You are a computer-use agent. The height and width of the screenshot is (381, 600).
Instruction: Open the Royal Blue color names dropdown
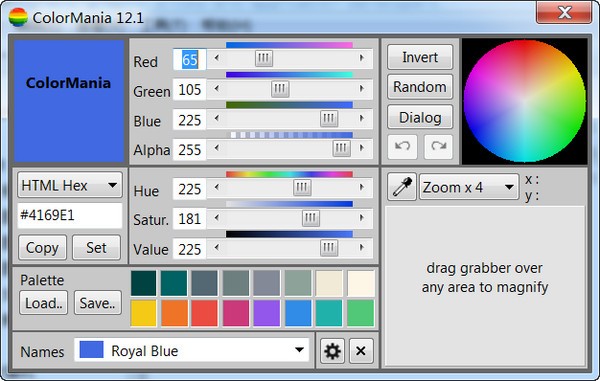pyautogui.click(x=191, y=350)
